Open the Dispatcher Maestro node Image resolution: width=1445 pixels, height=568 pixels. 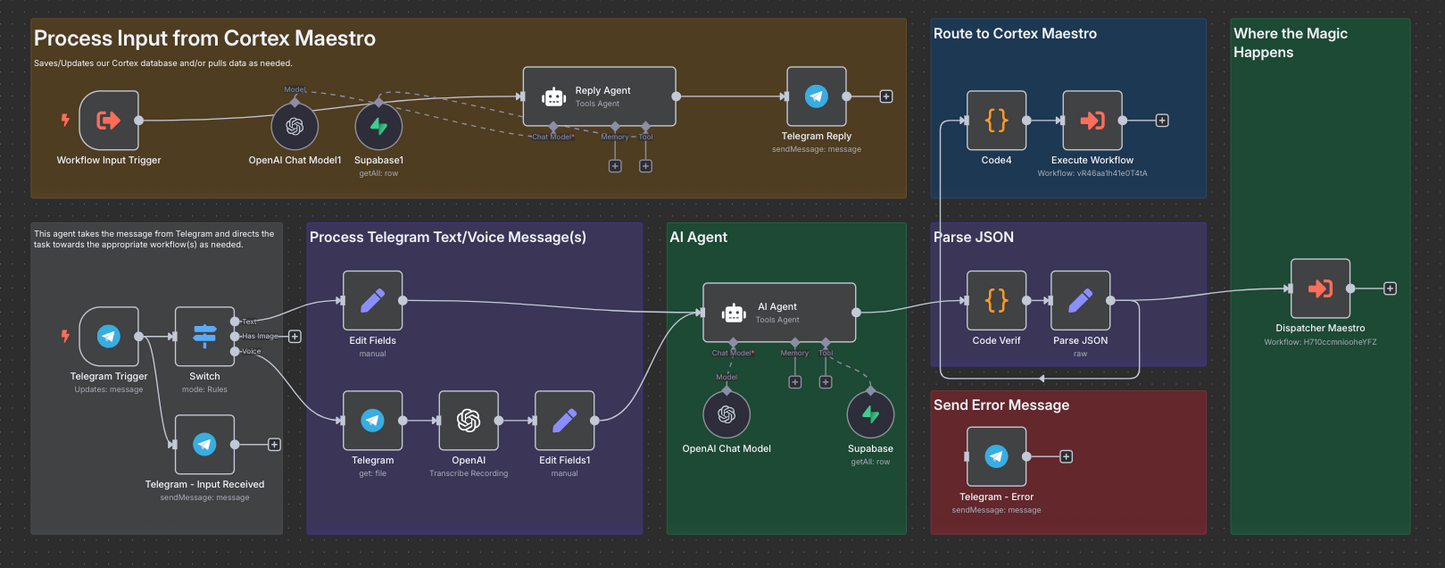tap(1320, 289)
